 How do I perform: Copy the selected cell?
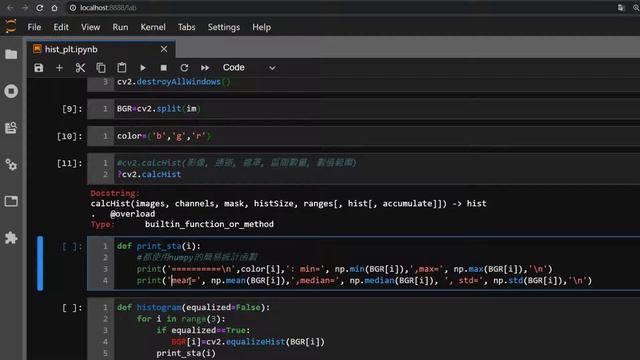coord(101,68)
